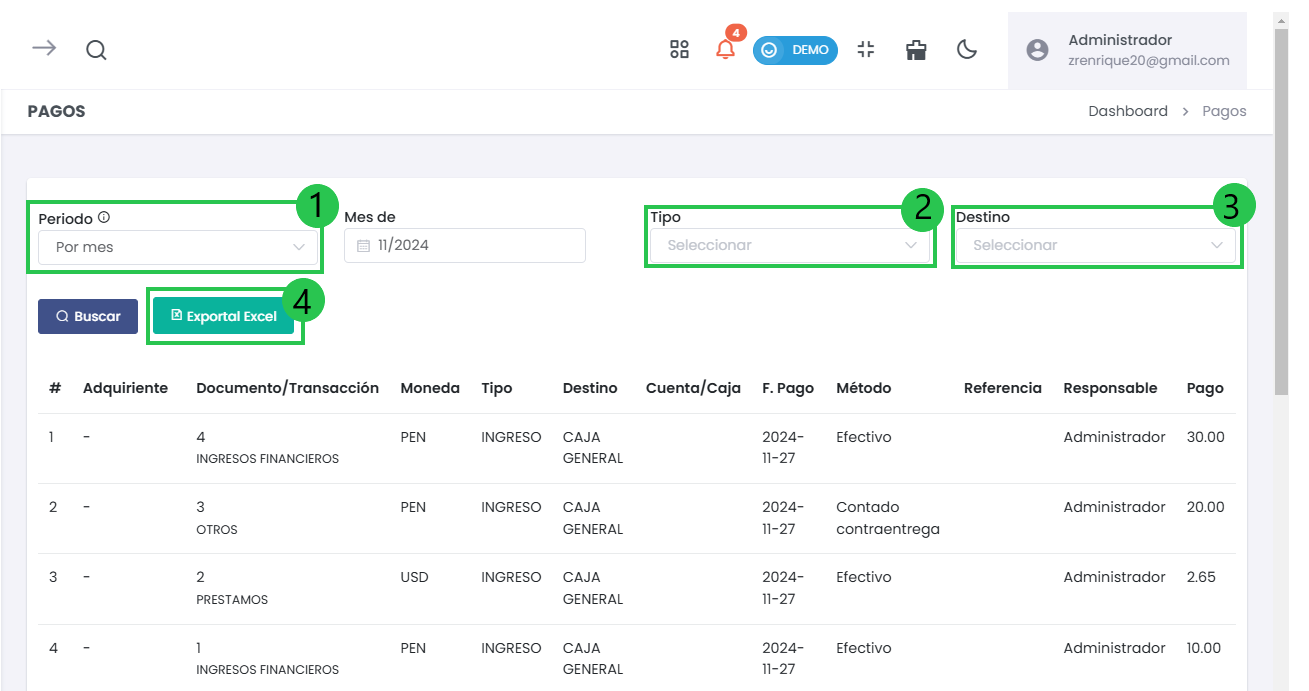Click the Exportal Excel button
The width and height of the screenshot is (1309, 691).
[x=223, y=316]
